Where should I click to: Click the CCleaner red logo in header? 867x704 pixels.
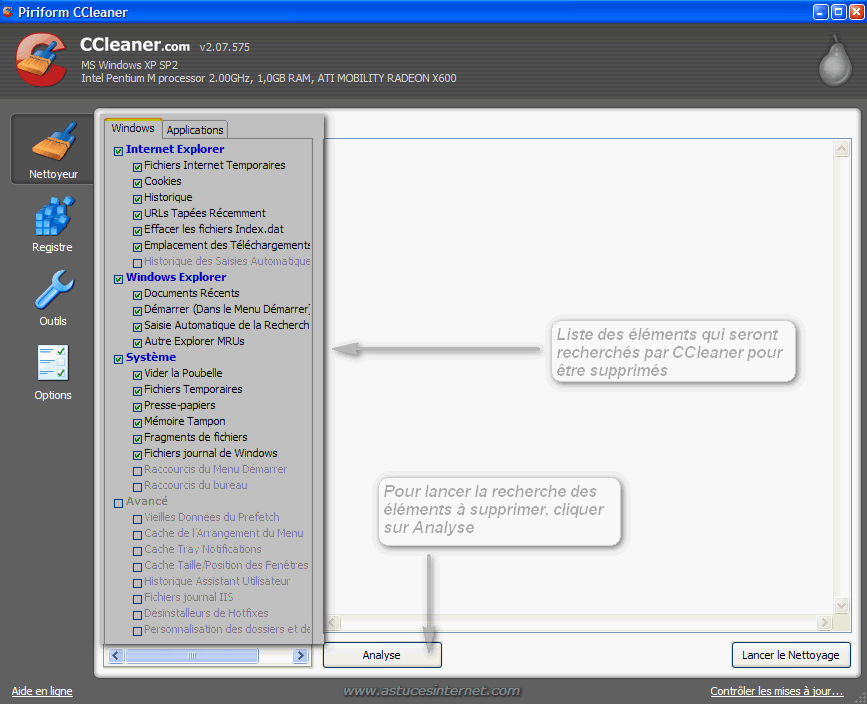(41, 59)
